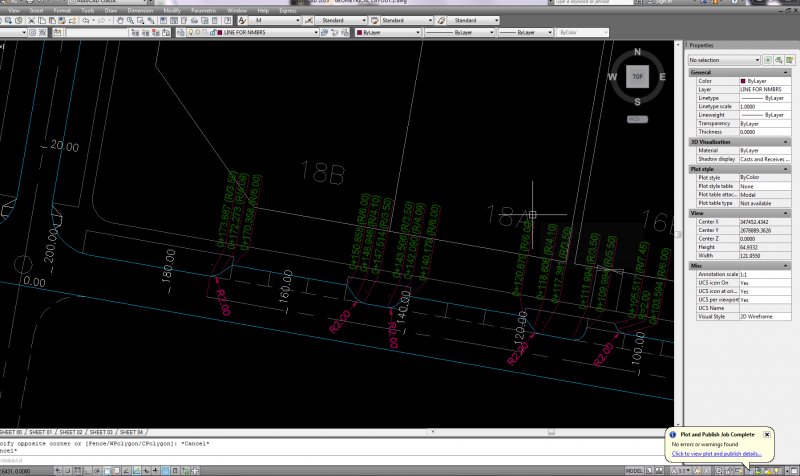Click the ViewCube TOP face

(x=636, y=74)
